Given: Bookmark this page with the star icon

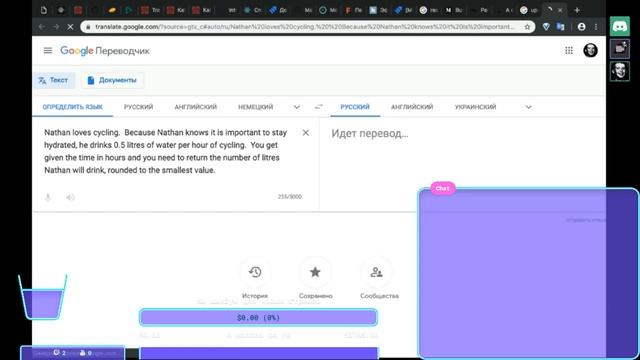Looking at the screenshot, I should (527, 27).
